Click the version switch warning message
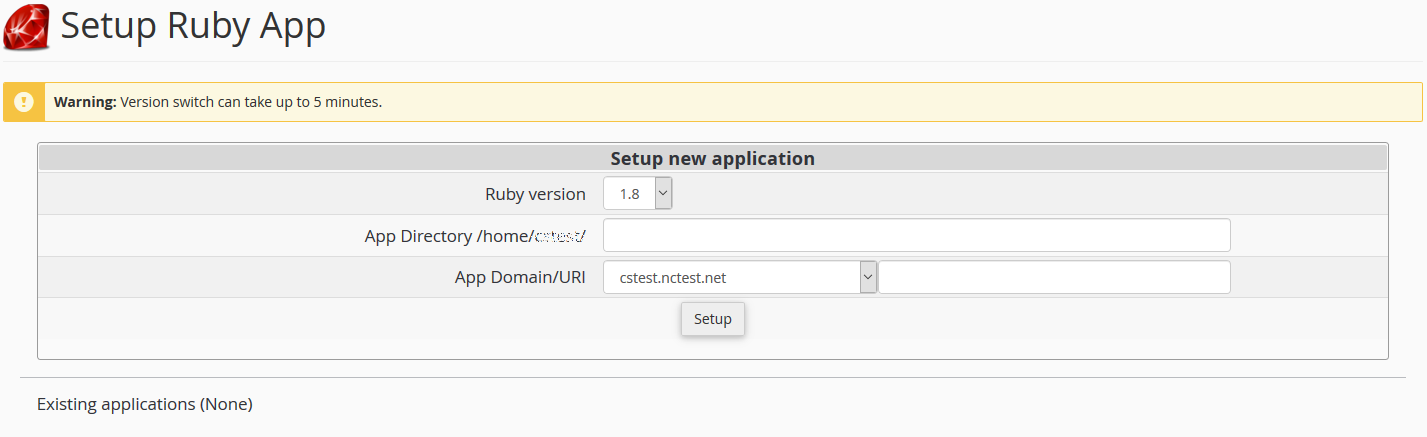 [x=218, y=102]
